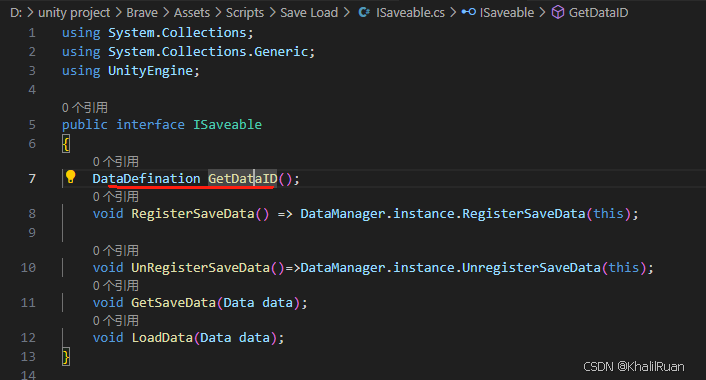
Task: Click the opening brace on line 6
Action: pyautogui.click(x=66, y=144)
